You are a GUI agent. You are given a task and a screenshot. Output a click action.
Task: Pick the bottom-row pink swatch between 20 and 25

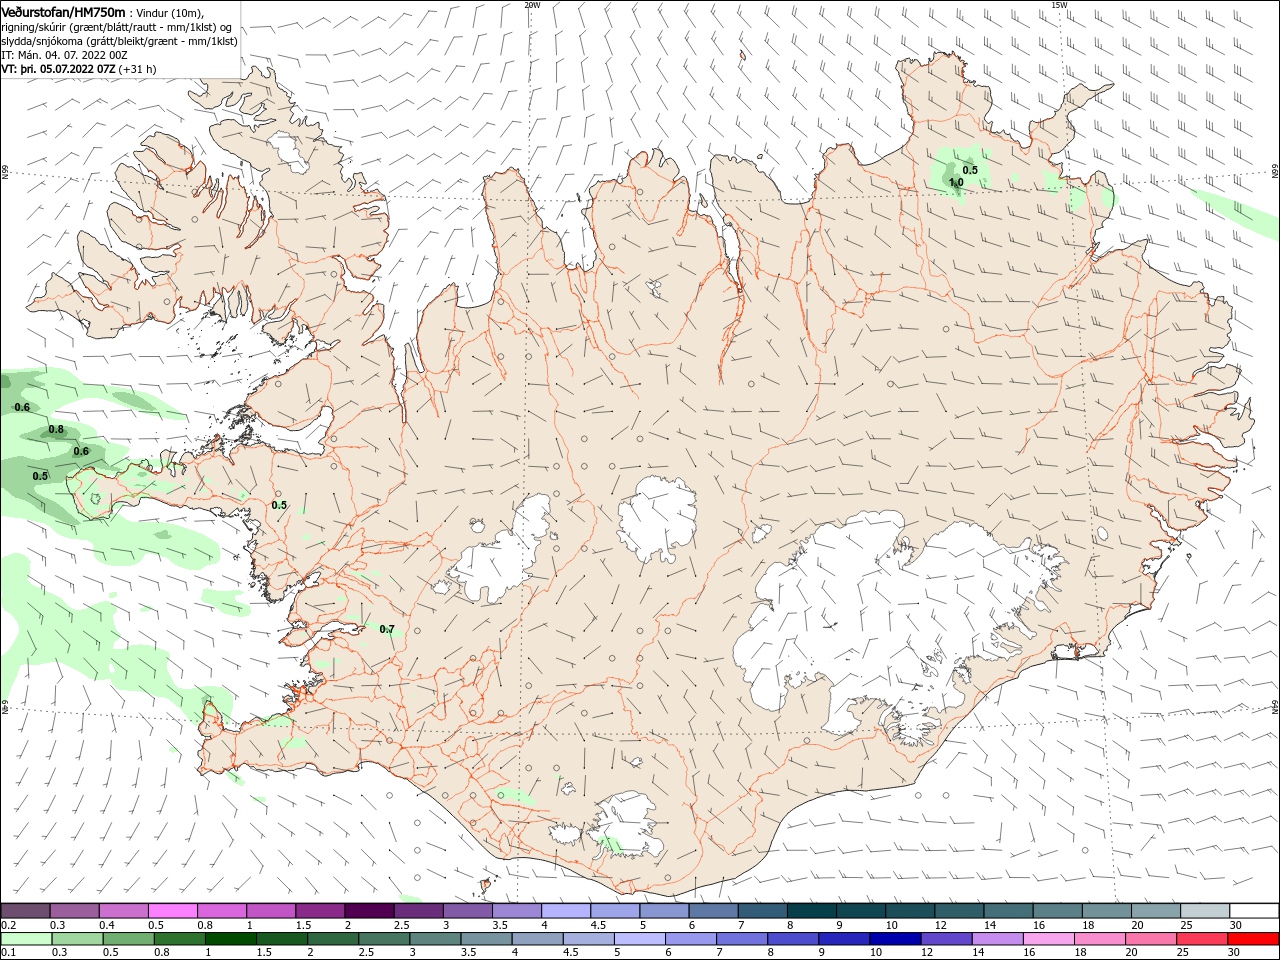pos(1151,939)
